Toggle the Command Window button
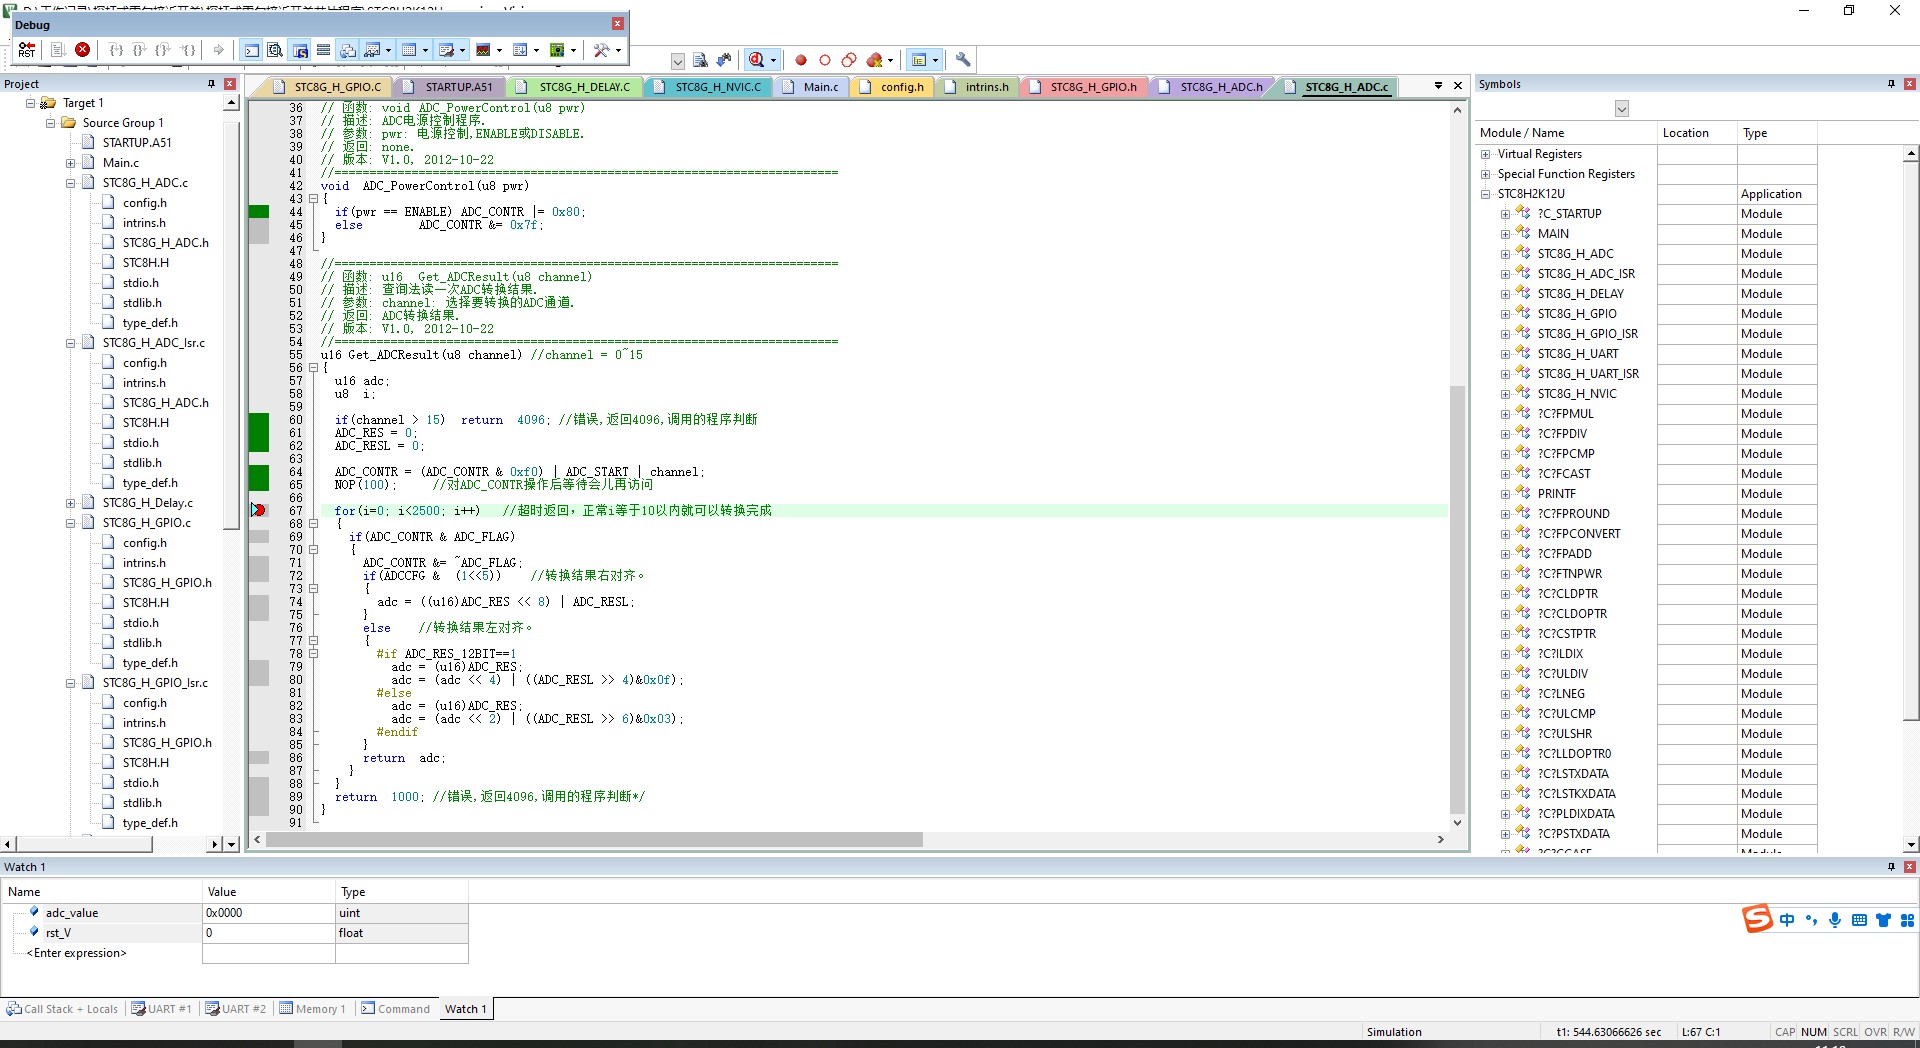This screenshot has width=1920, height=1048. click(252, 50)
